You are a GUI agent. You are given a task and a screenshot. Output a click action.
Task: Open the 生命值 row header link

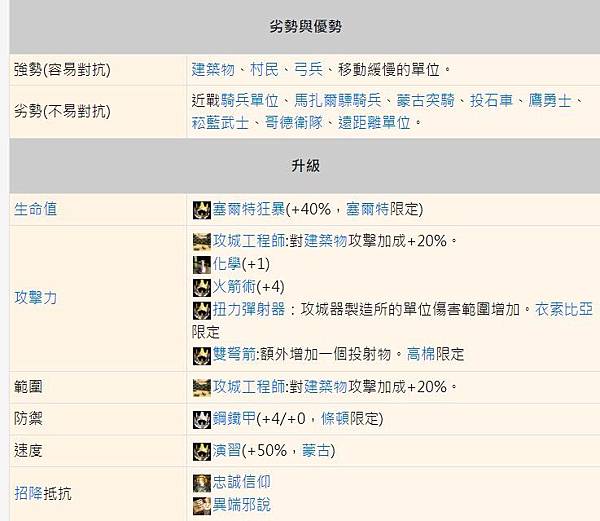35,209
